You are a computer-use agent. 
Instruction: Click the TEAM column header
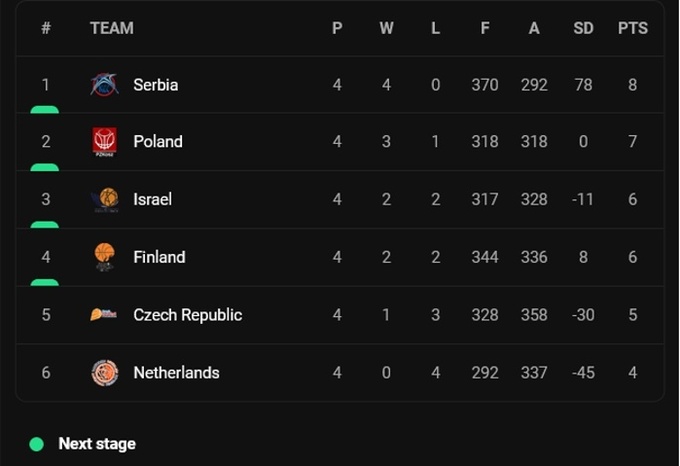point(111,28)
